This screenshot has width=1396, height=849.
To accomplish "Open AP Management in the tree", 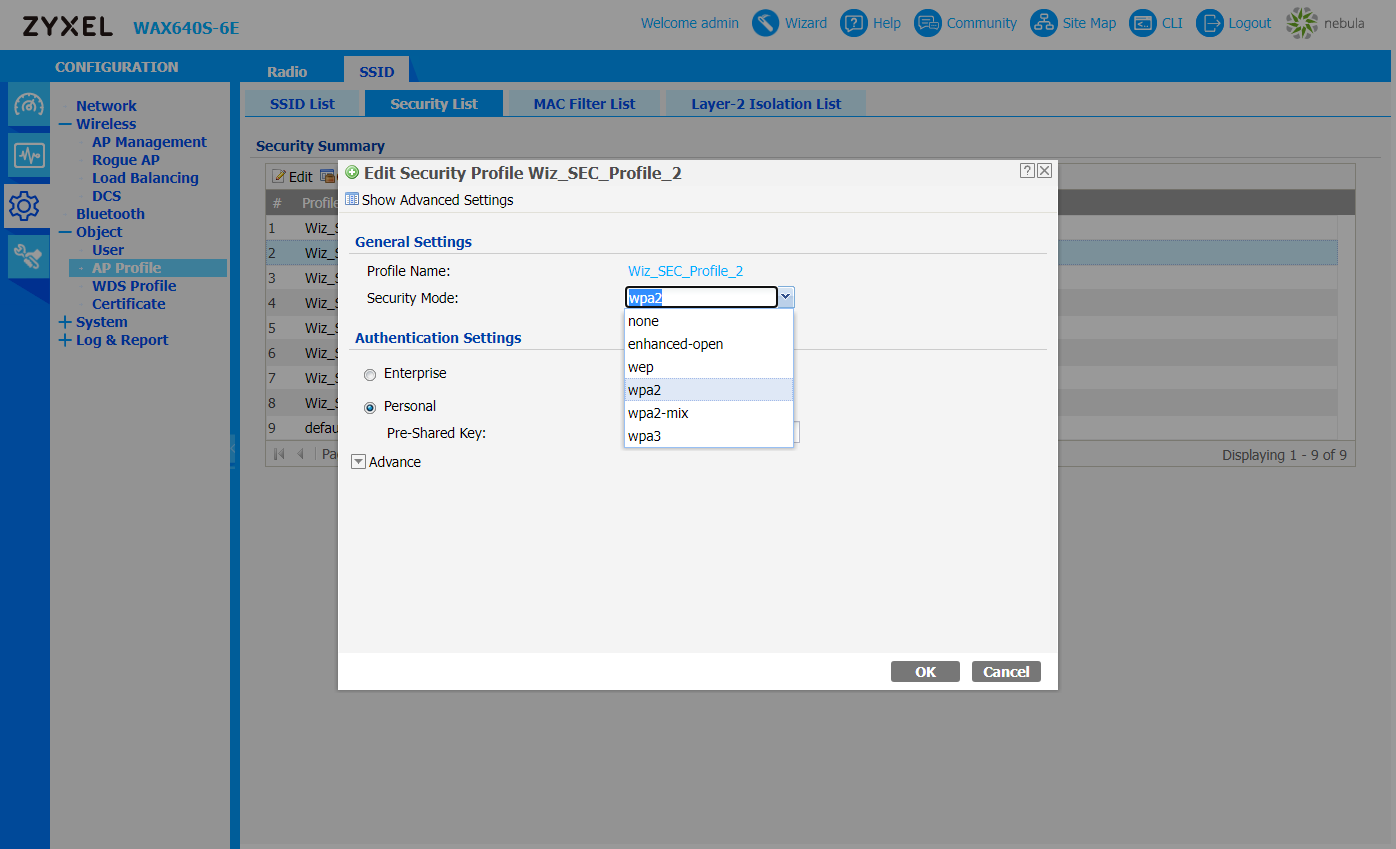I will click(149, 142).
